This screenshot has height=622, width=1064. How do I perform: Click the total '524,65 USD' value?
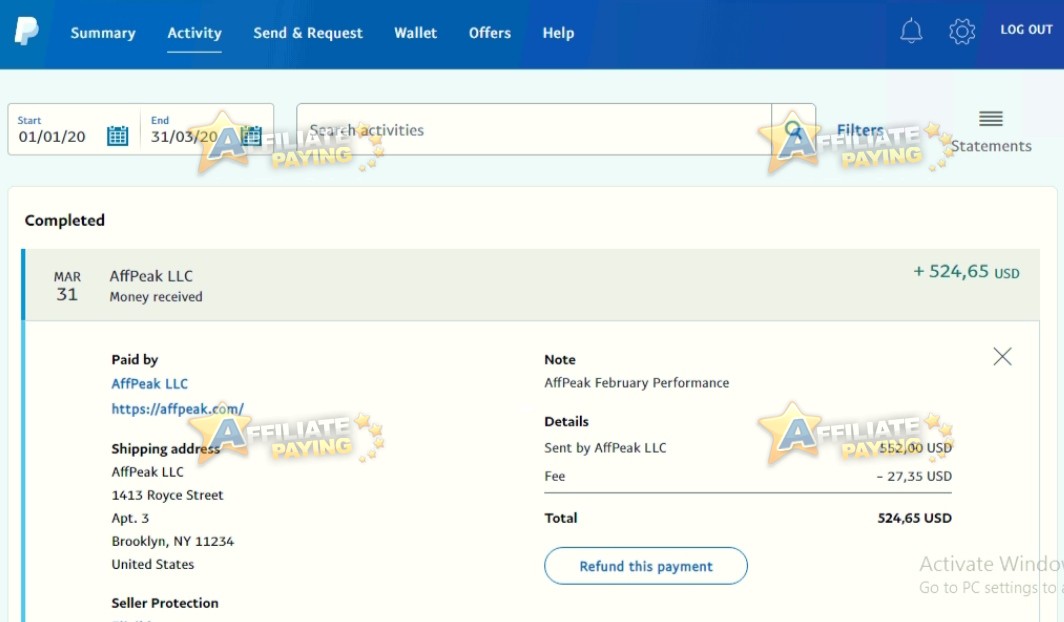914,518
